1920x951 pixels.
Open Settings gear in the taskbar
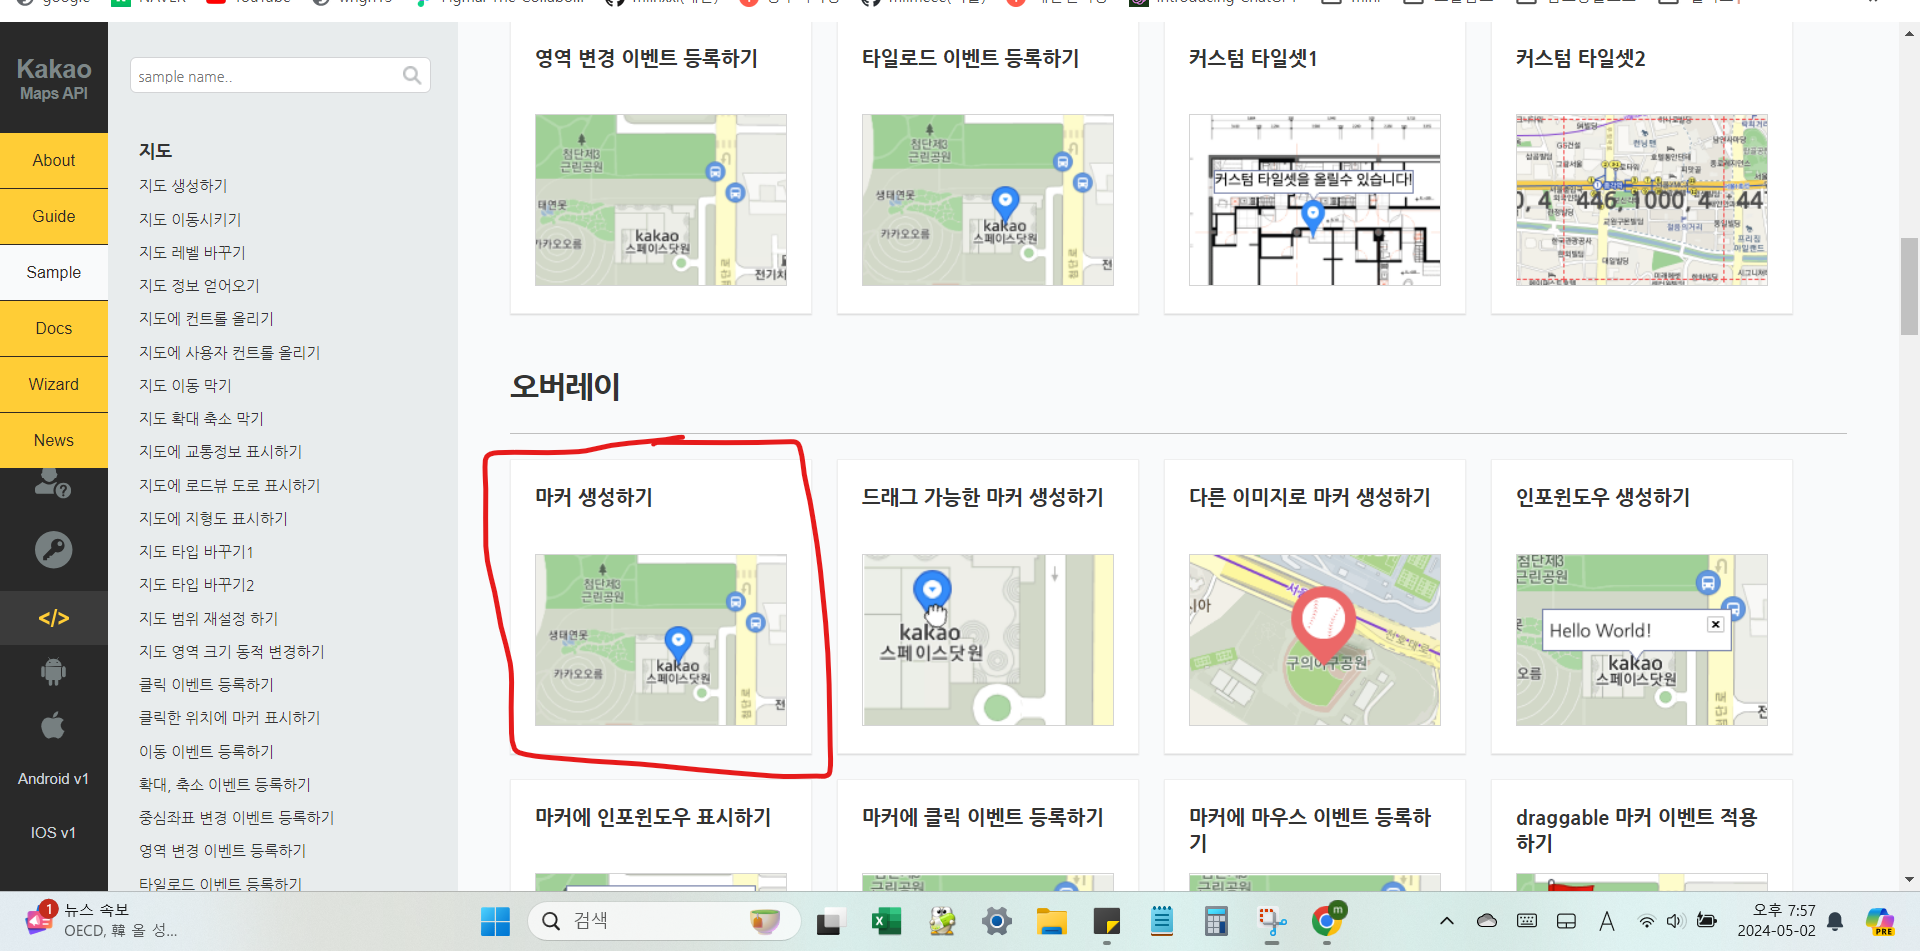click(997, 921)
